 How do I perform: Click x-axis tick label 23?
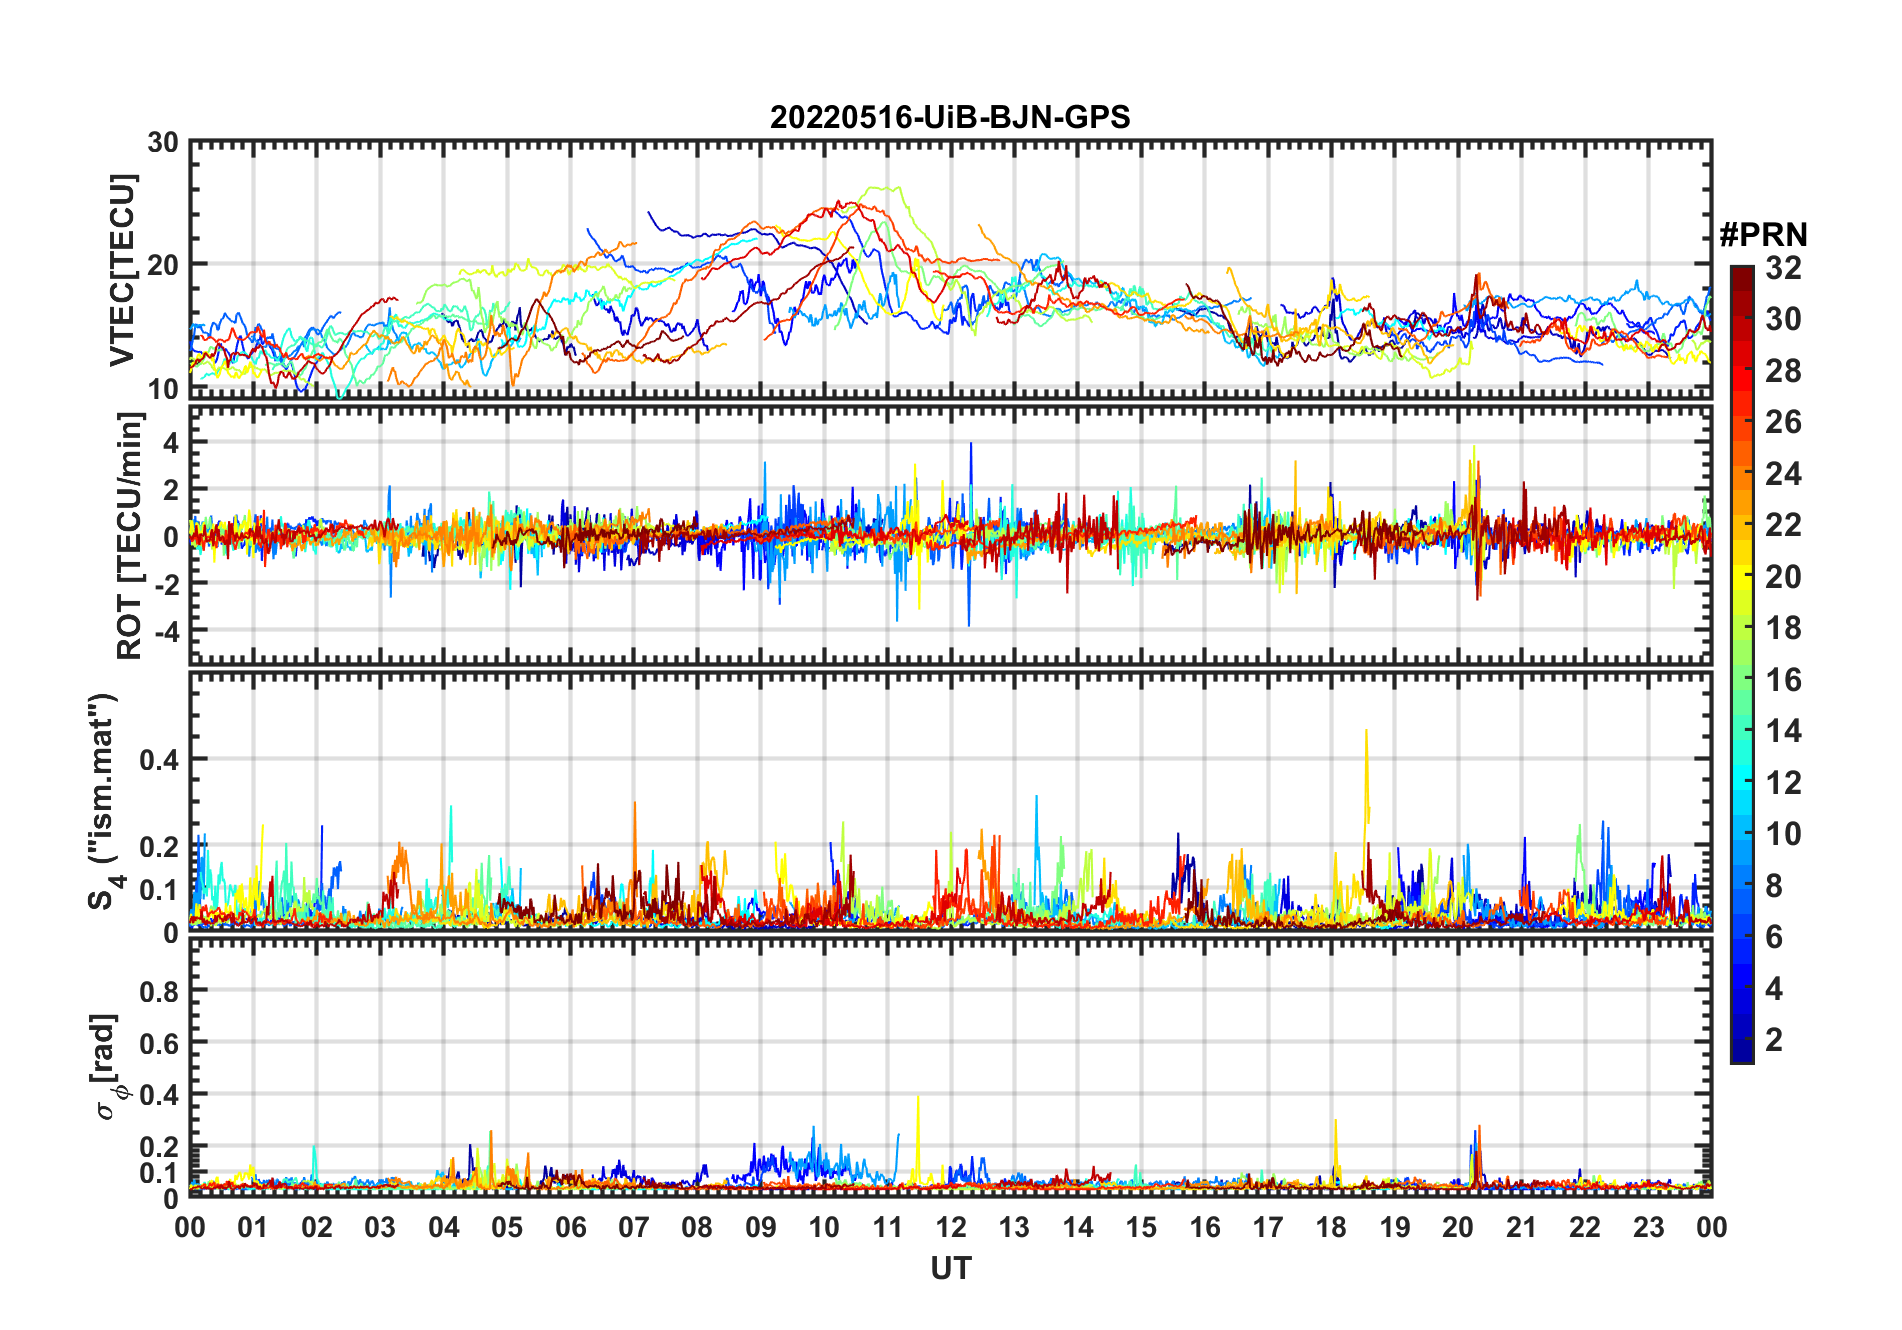1648,1227
